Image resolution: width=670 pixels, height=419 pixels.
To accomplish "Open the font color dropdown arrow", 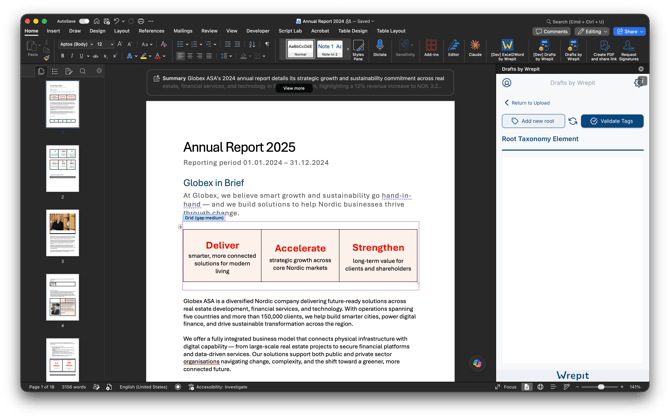I will pos(164,56).
